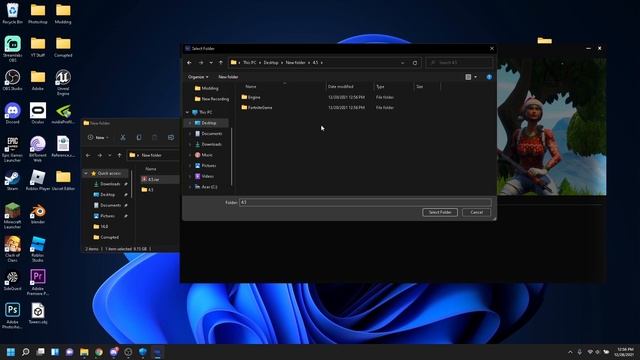Screen dimensions: 640x360
Task: Open the Minecraft Launcher desktop icon
Action: click(x=12, y=216)
